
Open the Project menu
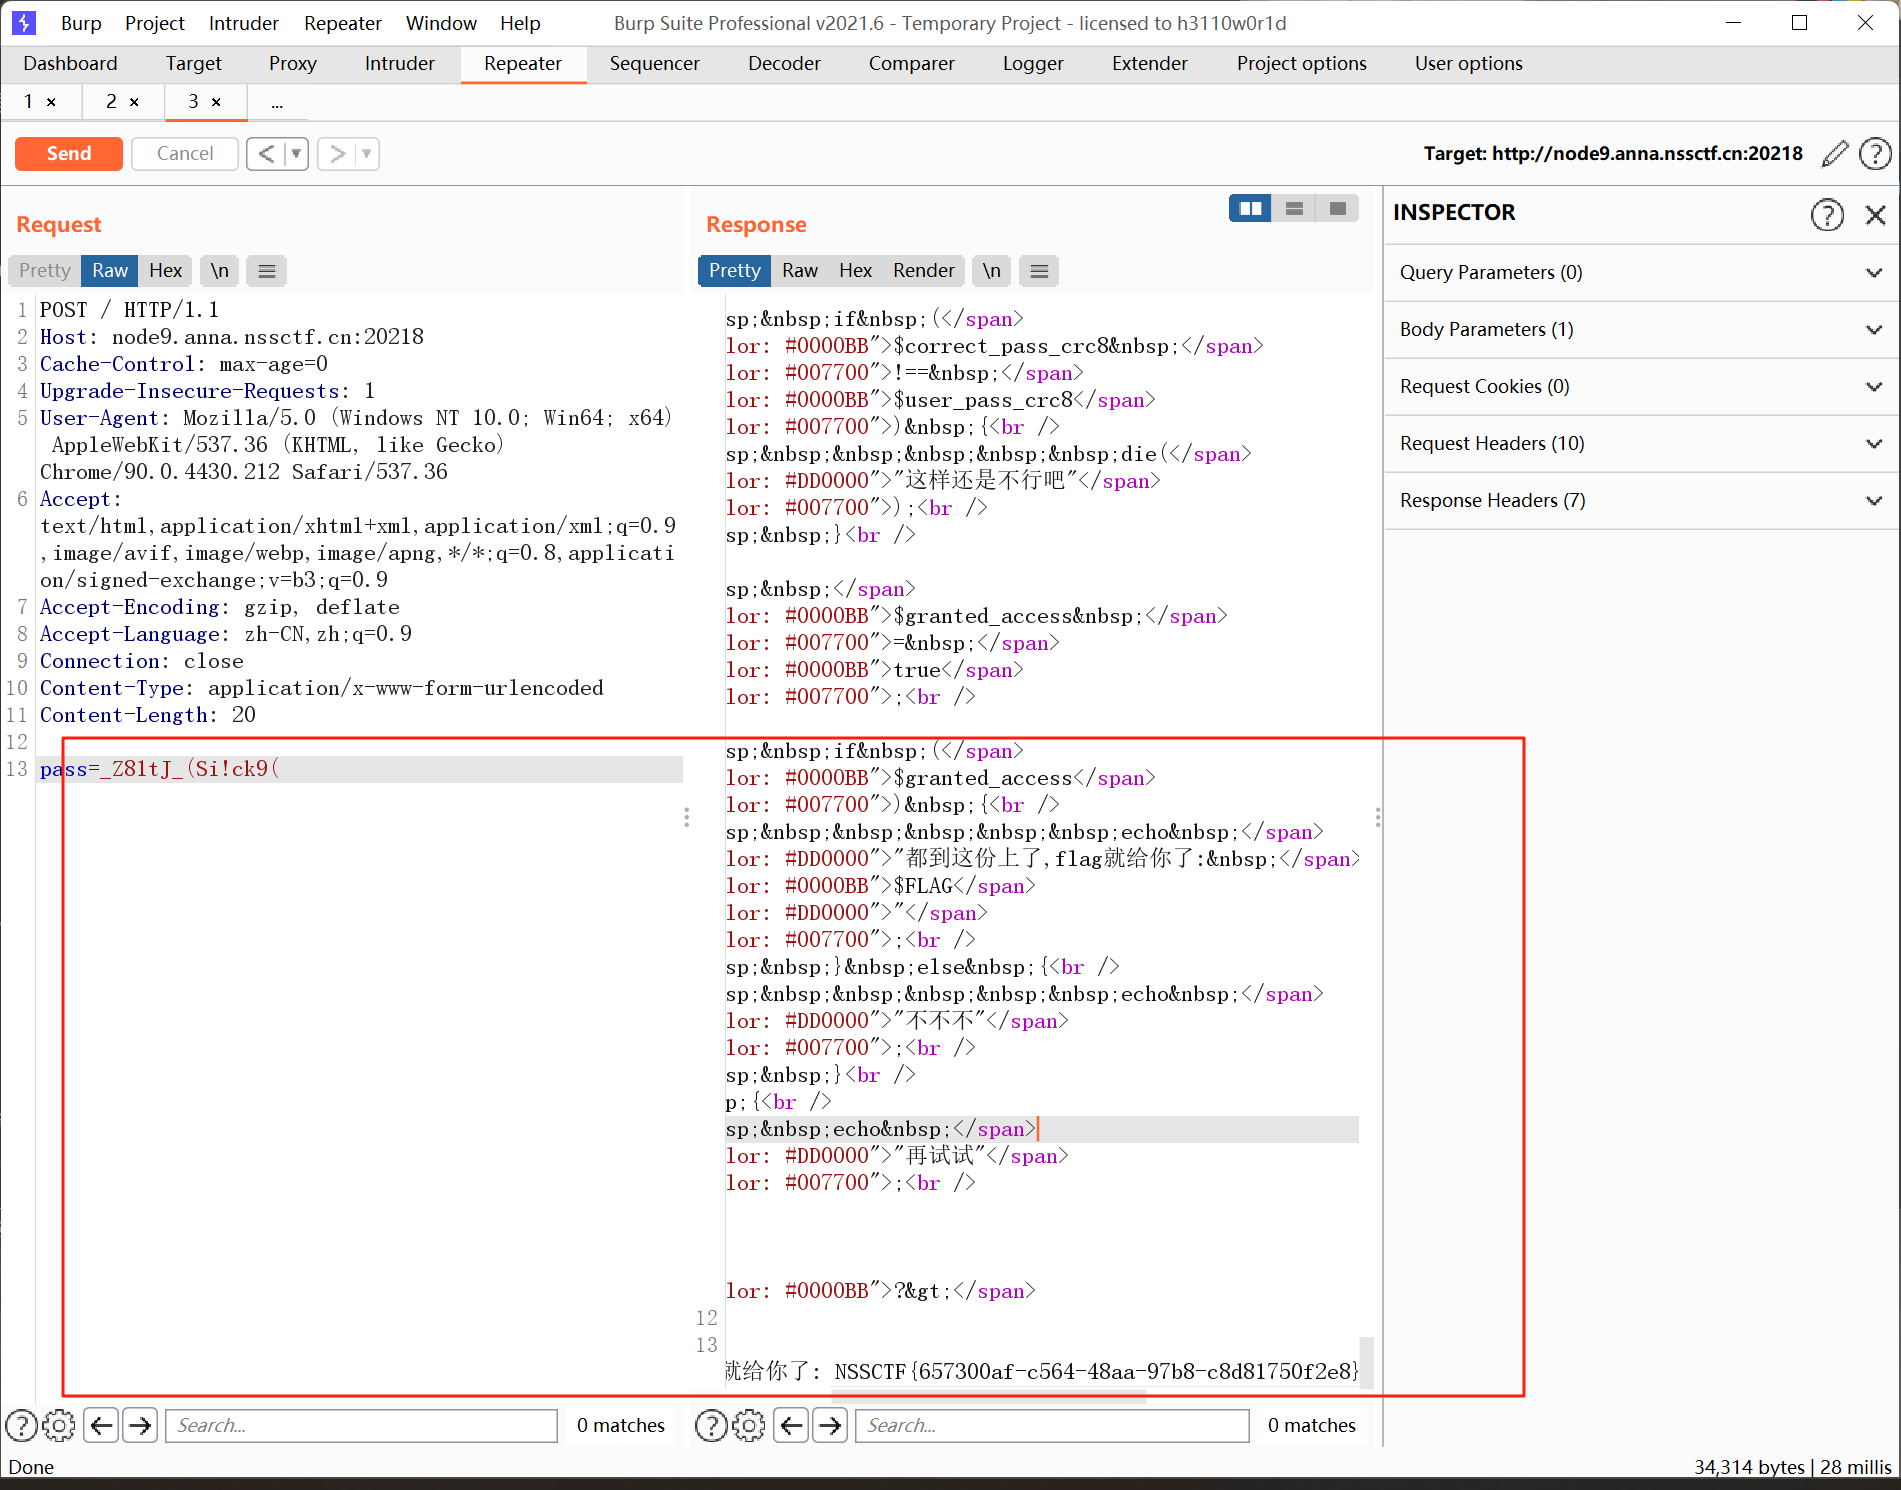pyautogui.click(x=155, y=23)
